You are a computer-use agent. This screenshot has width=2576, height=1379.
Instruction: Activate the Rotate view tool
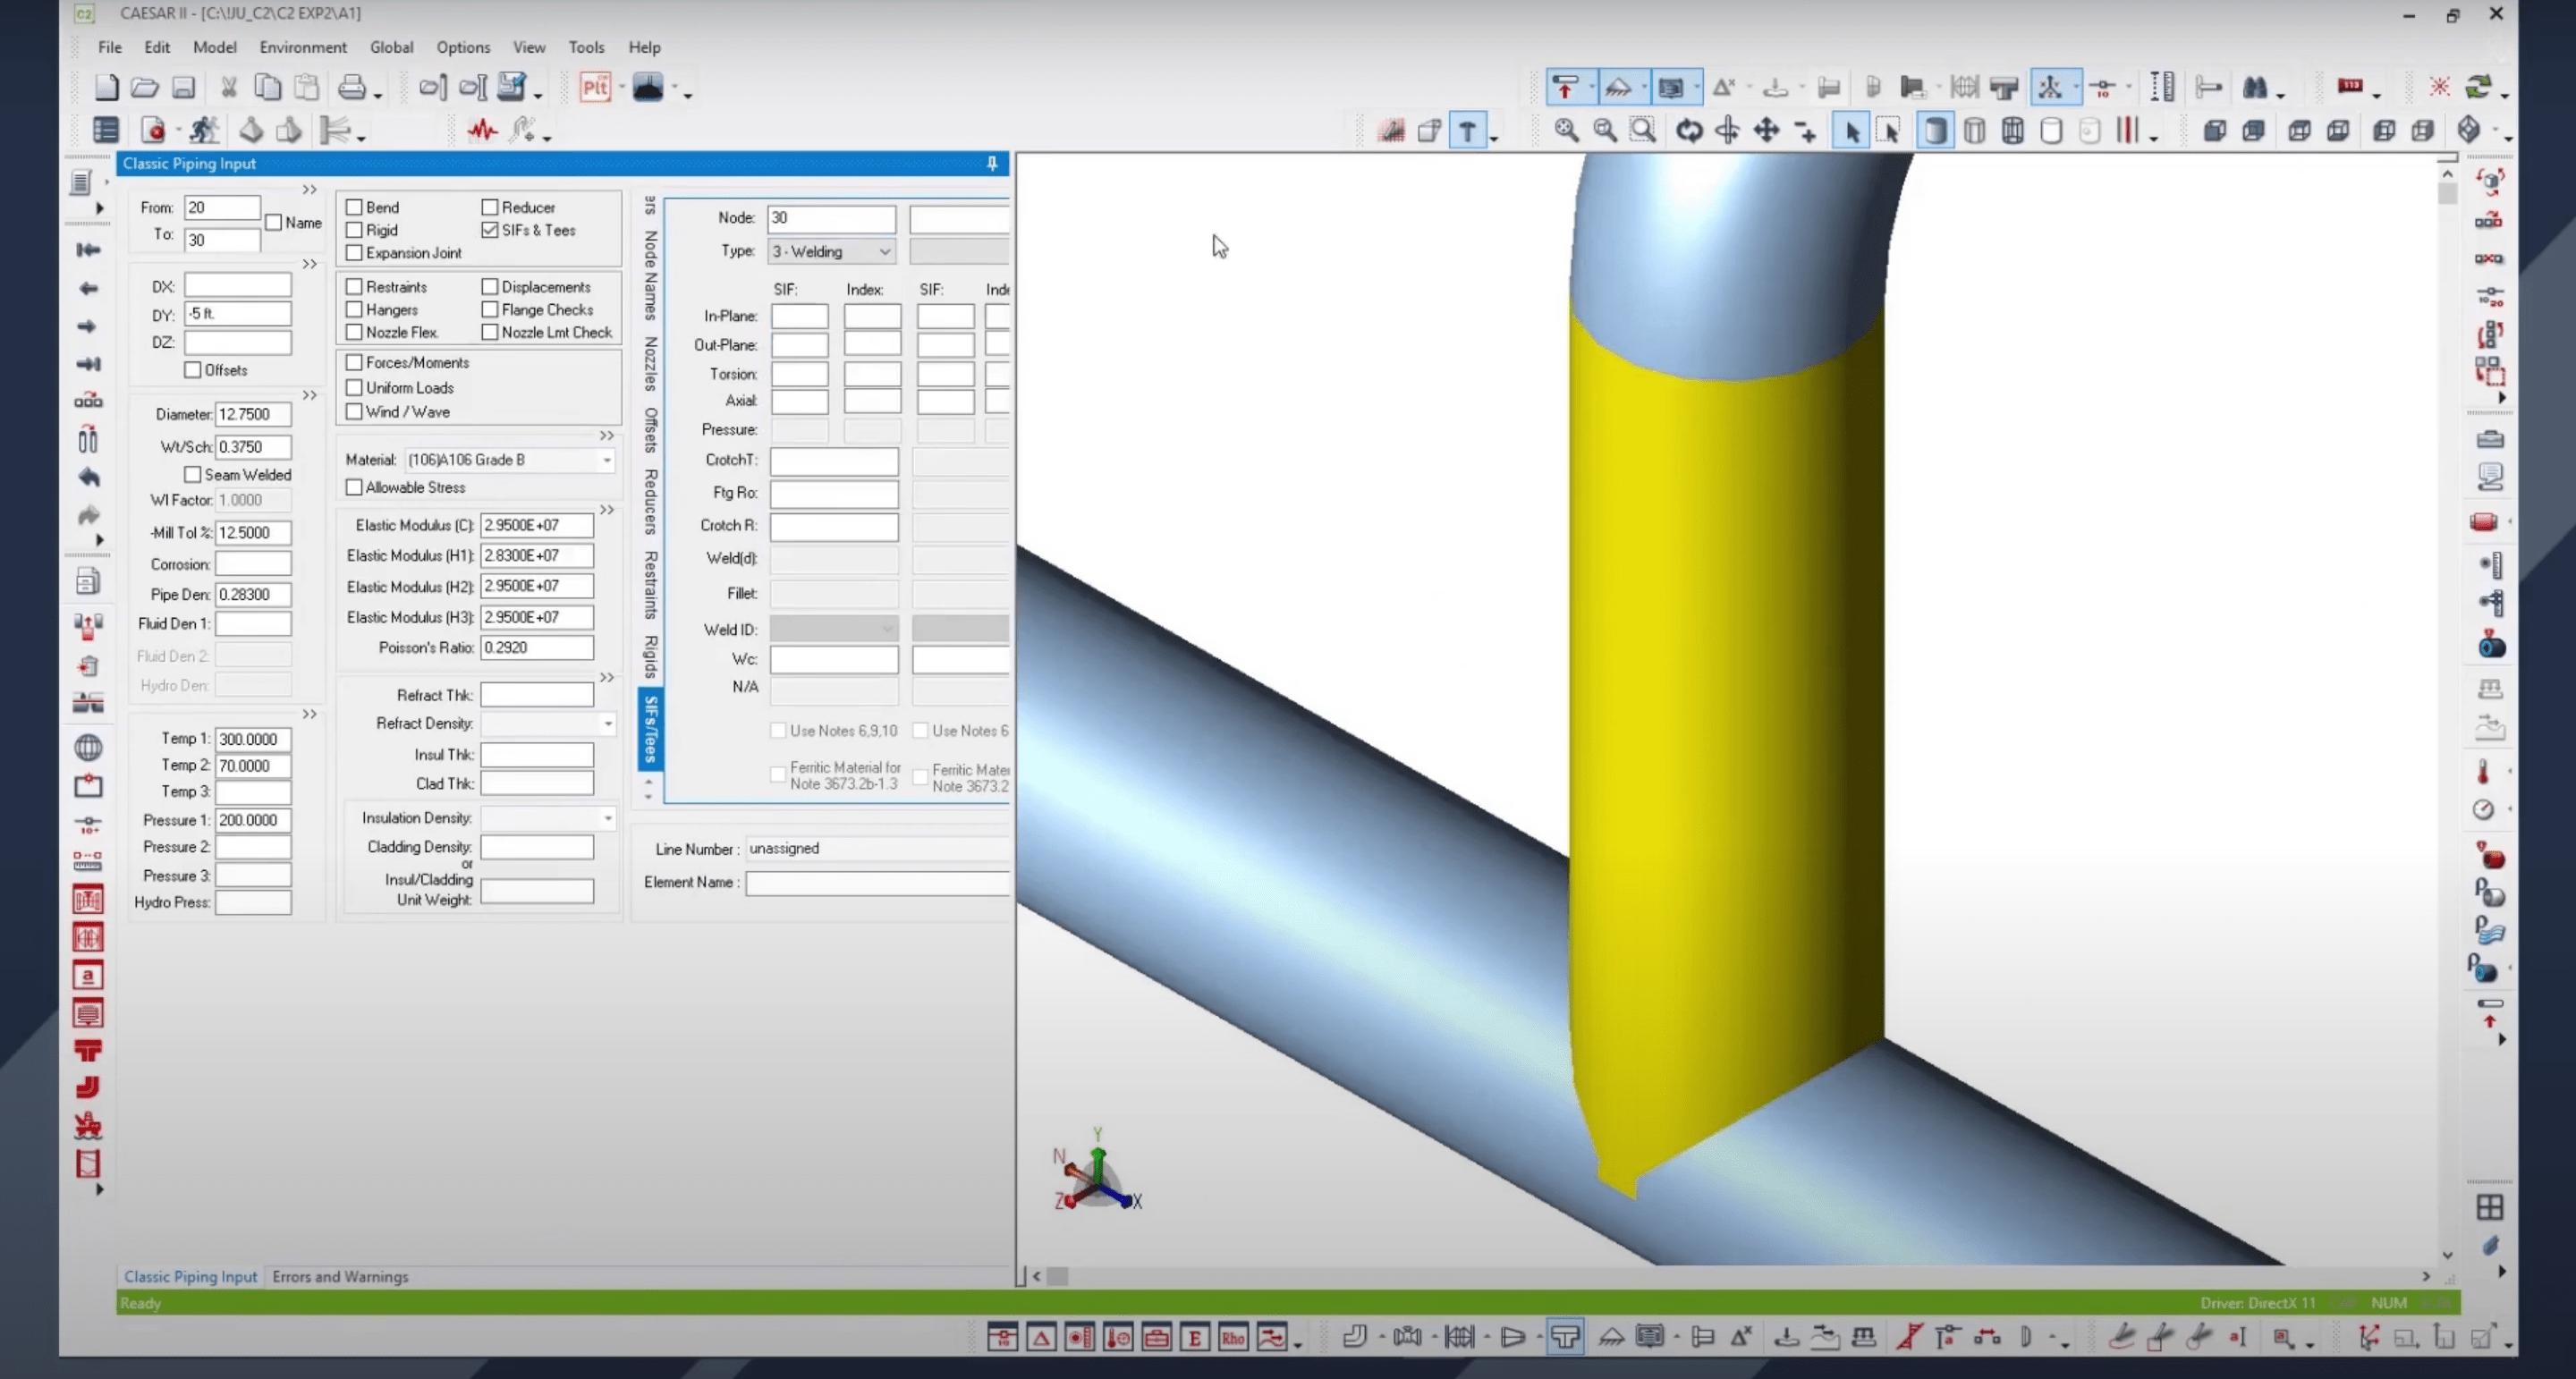click(x=1689, y=130)
